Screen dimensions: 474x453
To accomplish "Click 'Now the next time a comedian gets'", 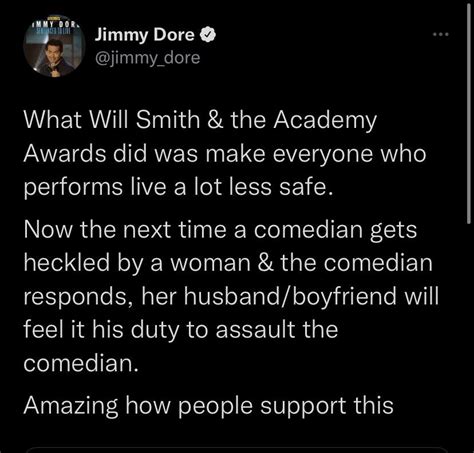I will pos(220,230).
